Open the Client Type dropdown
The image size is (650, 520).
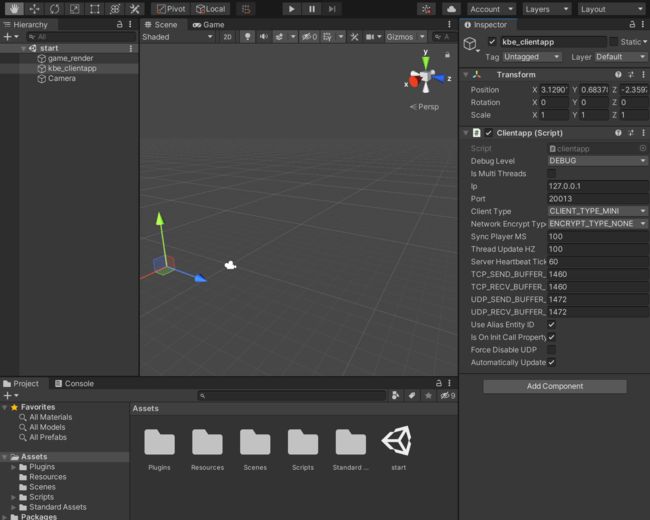[x=597, y=211]
